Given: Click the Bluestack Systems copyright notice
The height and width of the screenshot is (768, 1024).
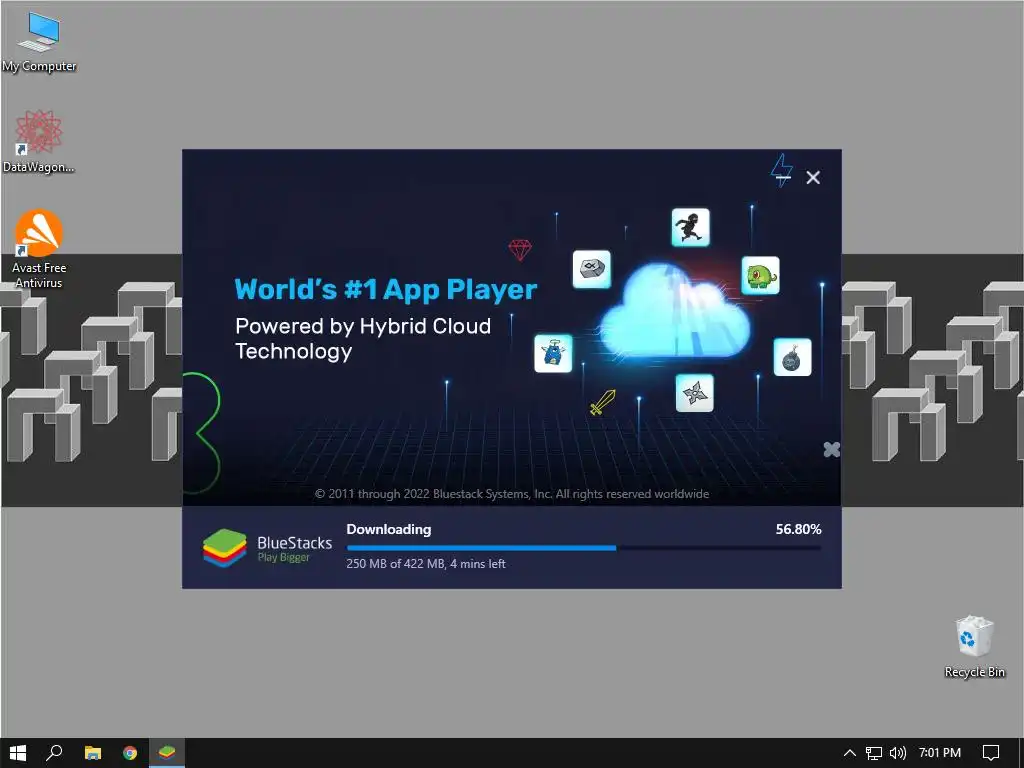Looking at the screenshot, I should (512, 494).
